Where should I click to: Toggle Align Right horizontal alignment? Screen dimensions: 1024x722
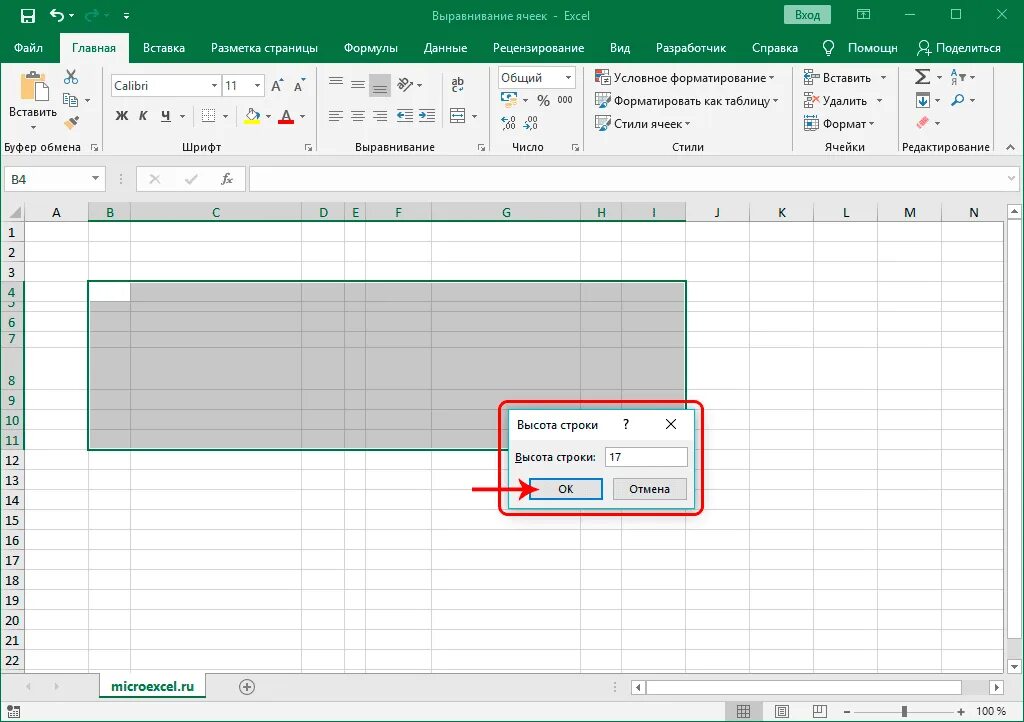click(380, 116)
